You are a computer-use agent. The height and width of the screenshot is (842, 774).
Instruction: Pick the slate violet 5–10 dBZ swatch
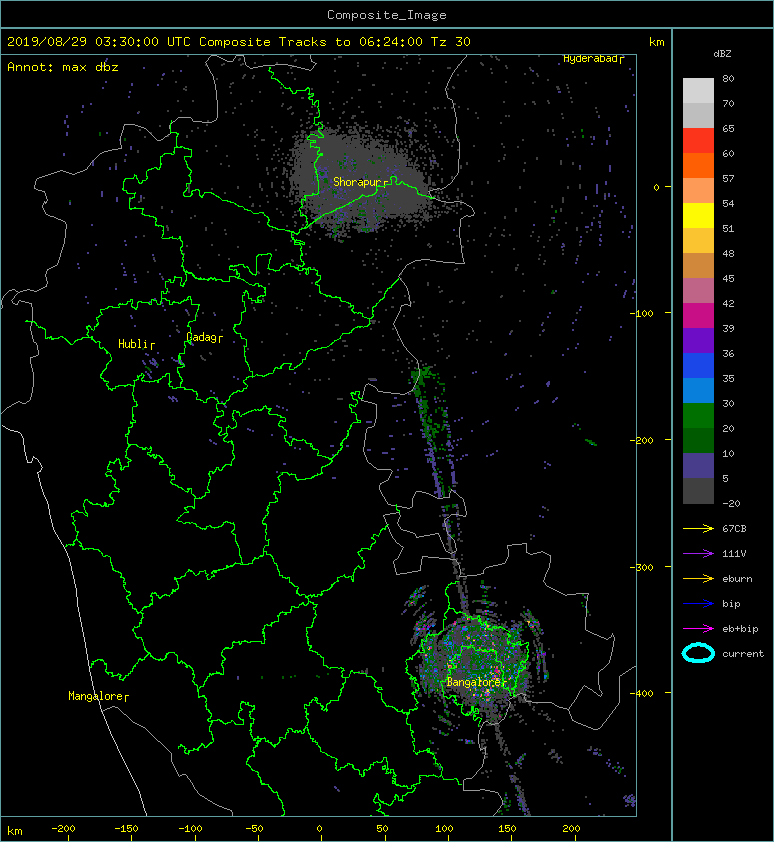point(698,466)
